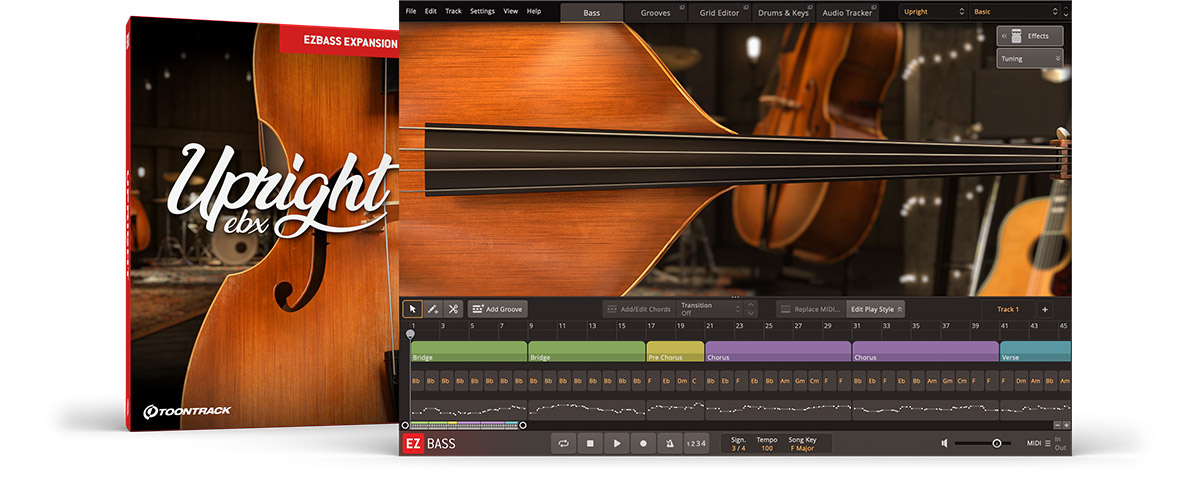
Task: Open the Effects panel pedal icon
Action: [1014, 36]
